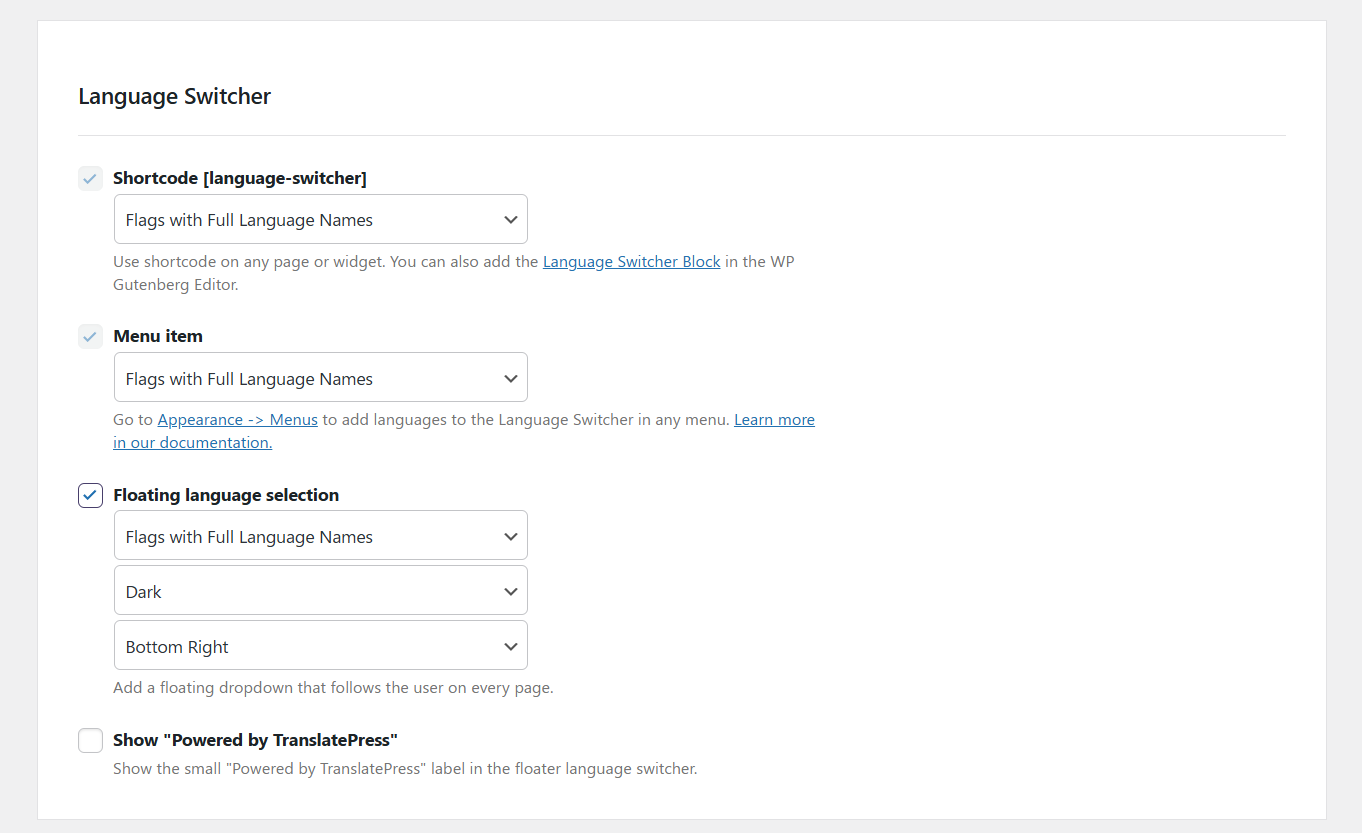Toggle the Menu item checkbox

[90, 336]
